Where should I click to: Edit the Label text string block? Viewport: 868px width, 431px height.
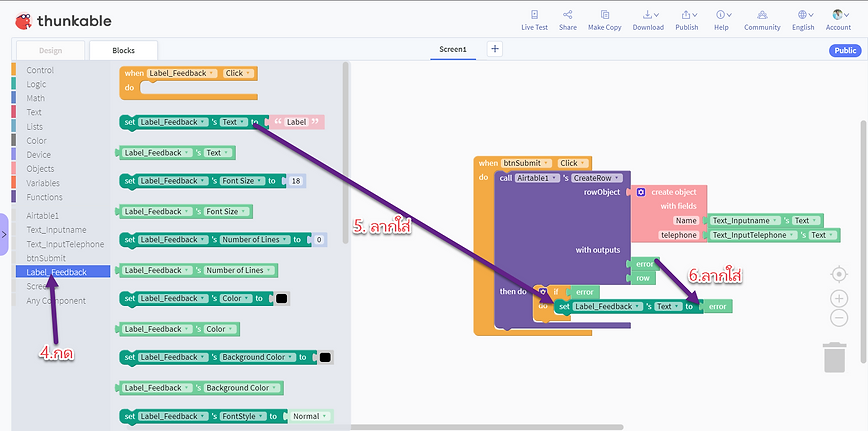(297, 122)
